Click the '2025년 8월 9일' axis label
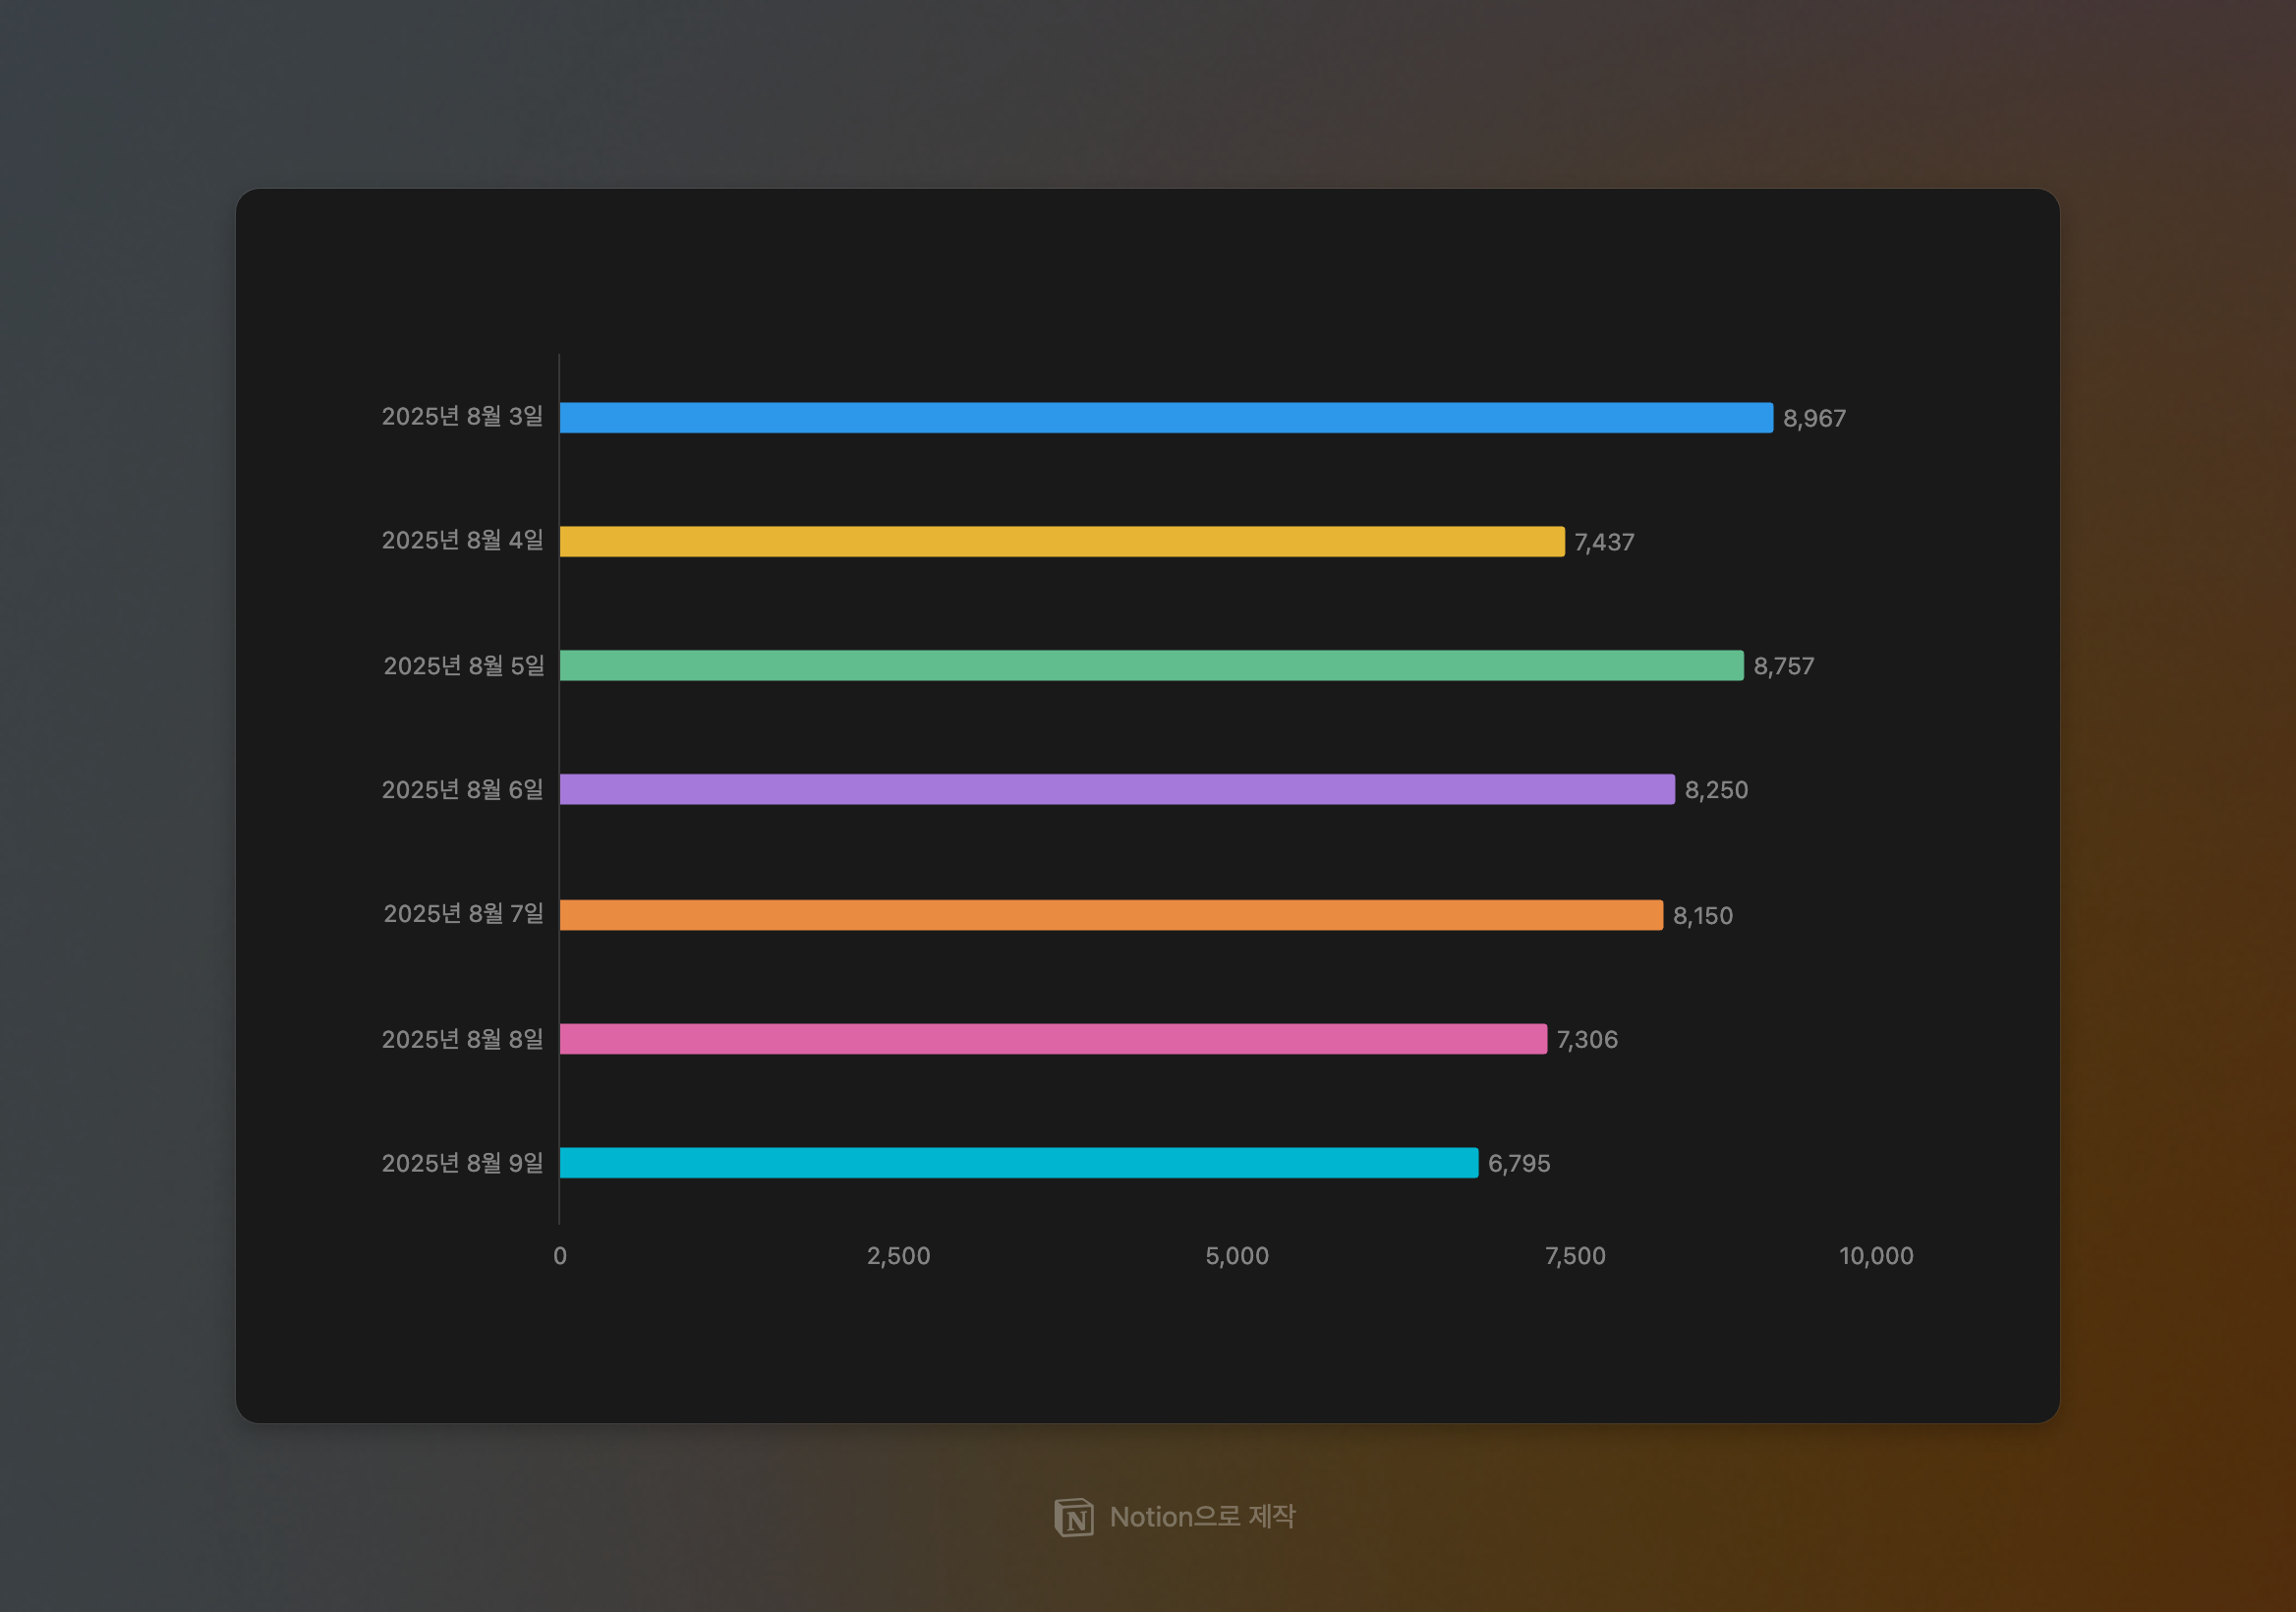This screenshot has width=2296, height=1612. (x=462, y=1163)
